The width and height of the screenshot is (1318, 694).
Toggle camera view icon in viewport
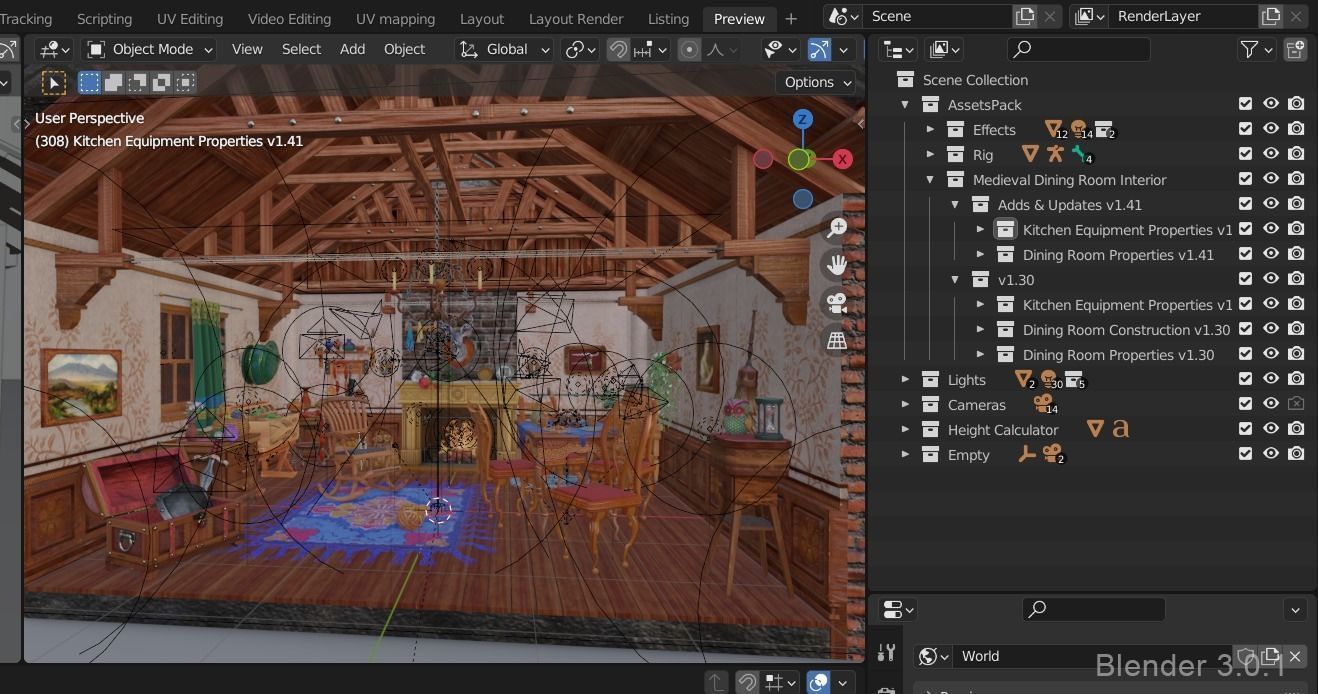(836, 303)
